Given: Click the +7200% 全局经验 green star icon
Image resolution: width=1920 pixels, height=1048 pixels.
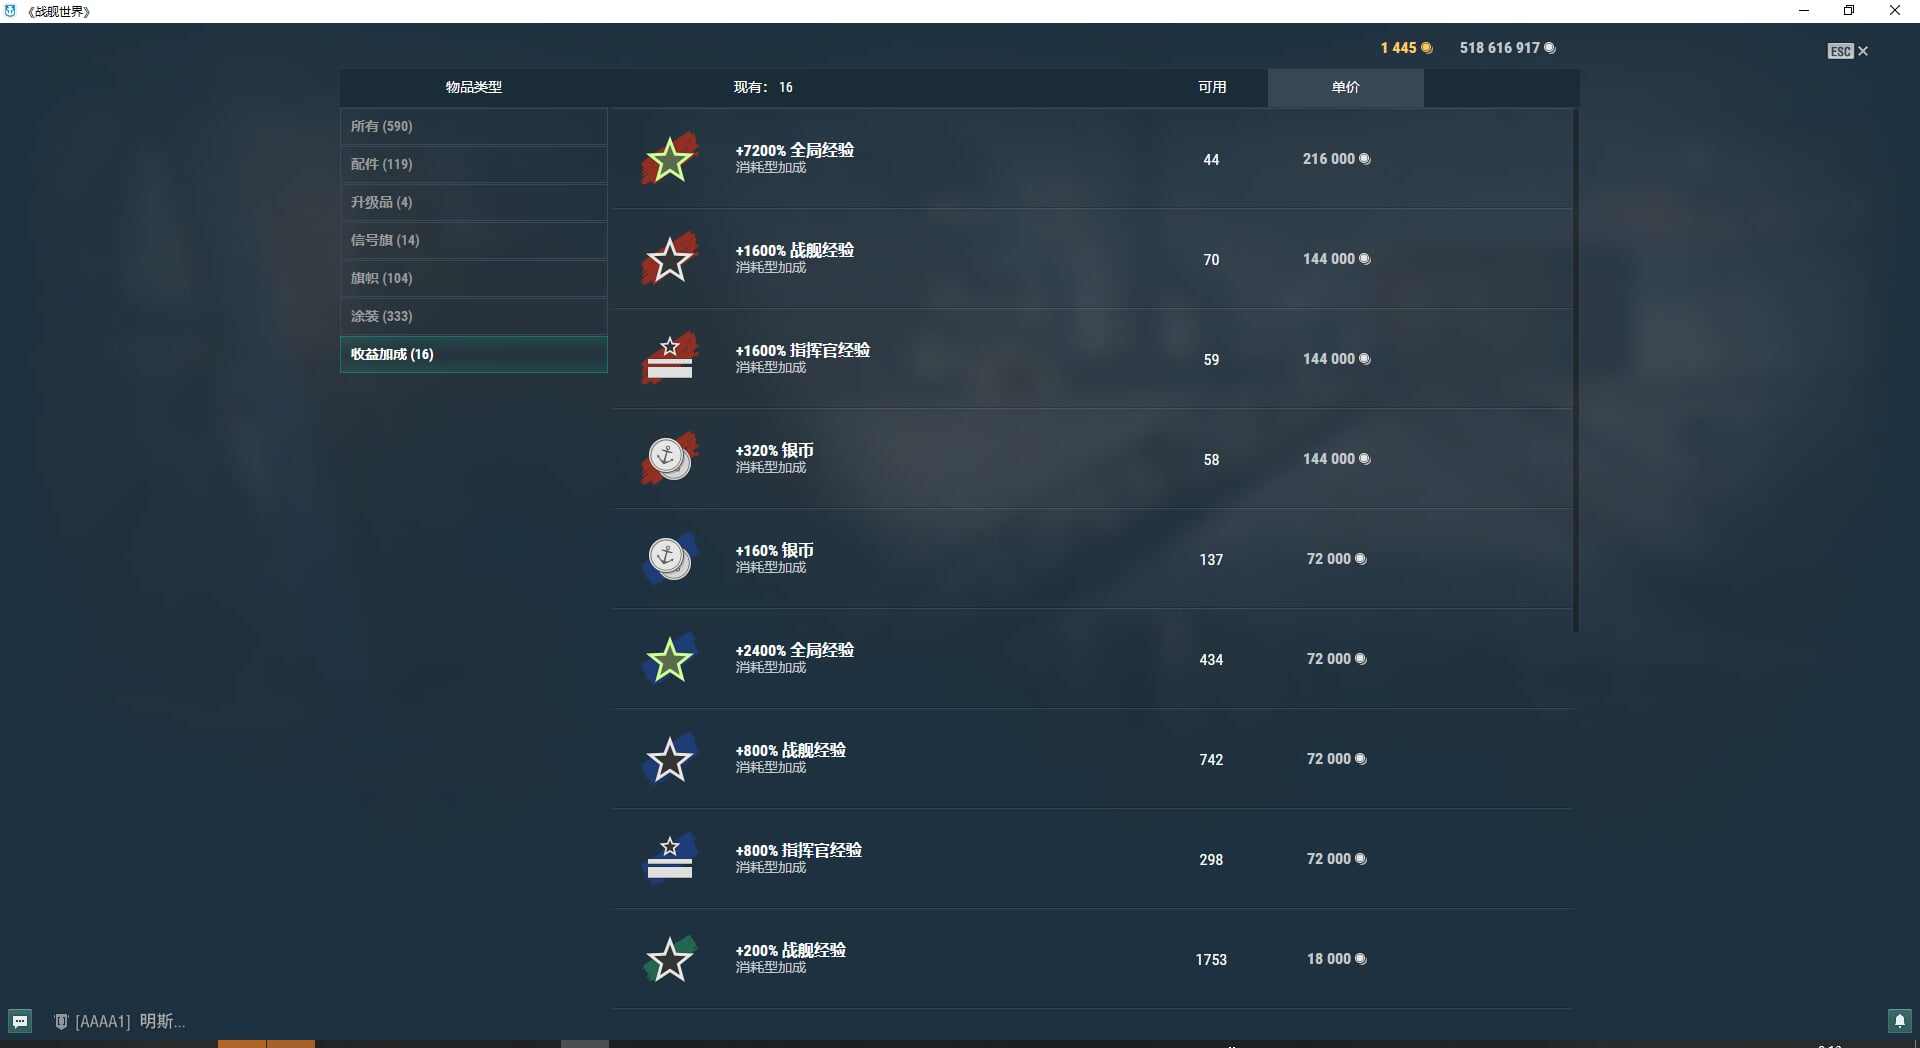Looking at the screenshot, I should coord(669,159).
